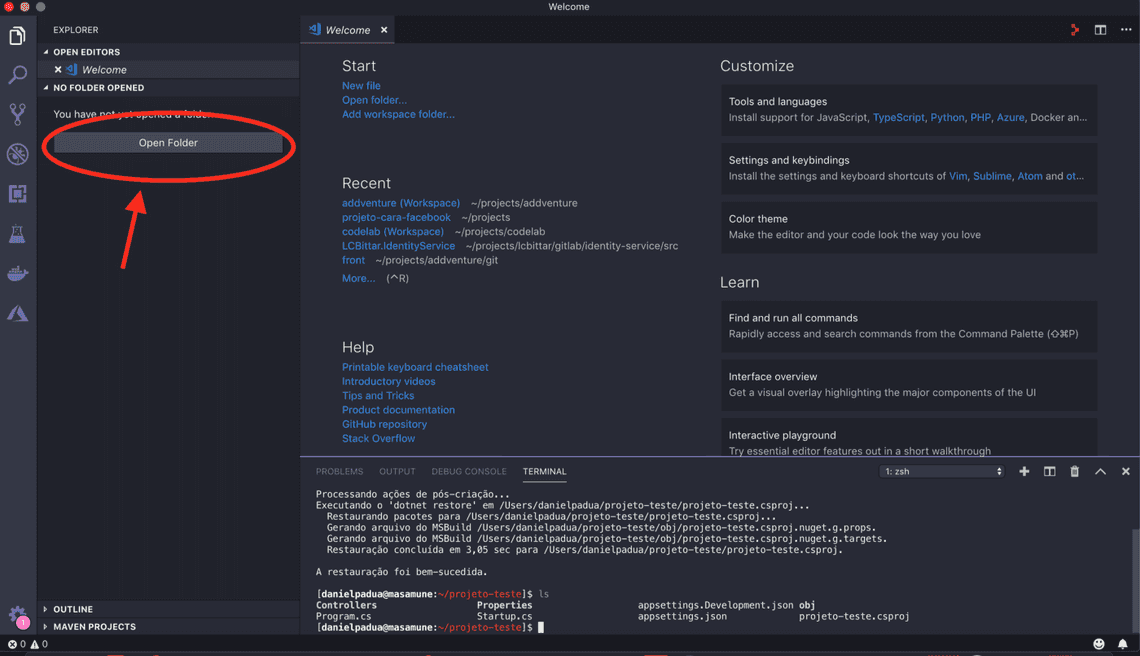Click the Open Folder button
Image resolution: width=1140 pixels, height=656 pixels.
coord(168,142)
